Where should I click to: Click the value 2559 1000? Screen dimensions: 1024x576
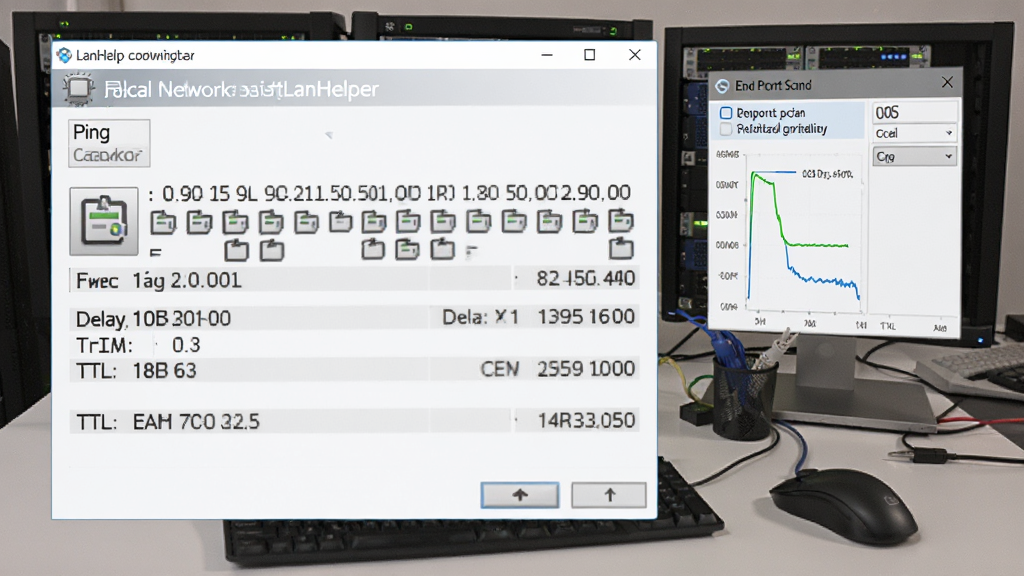pos(586,369)
